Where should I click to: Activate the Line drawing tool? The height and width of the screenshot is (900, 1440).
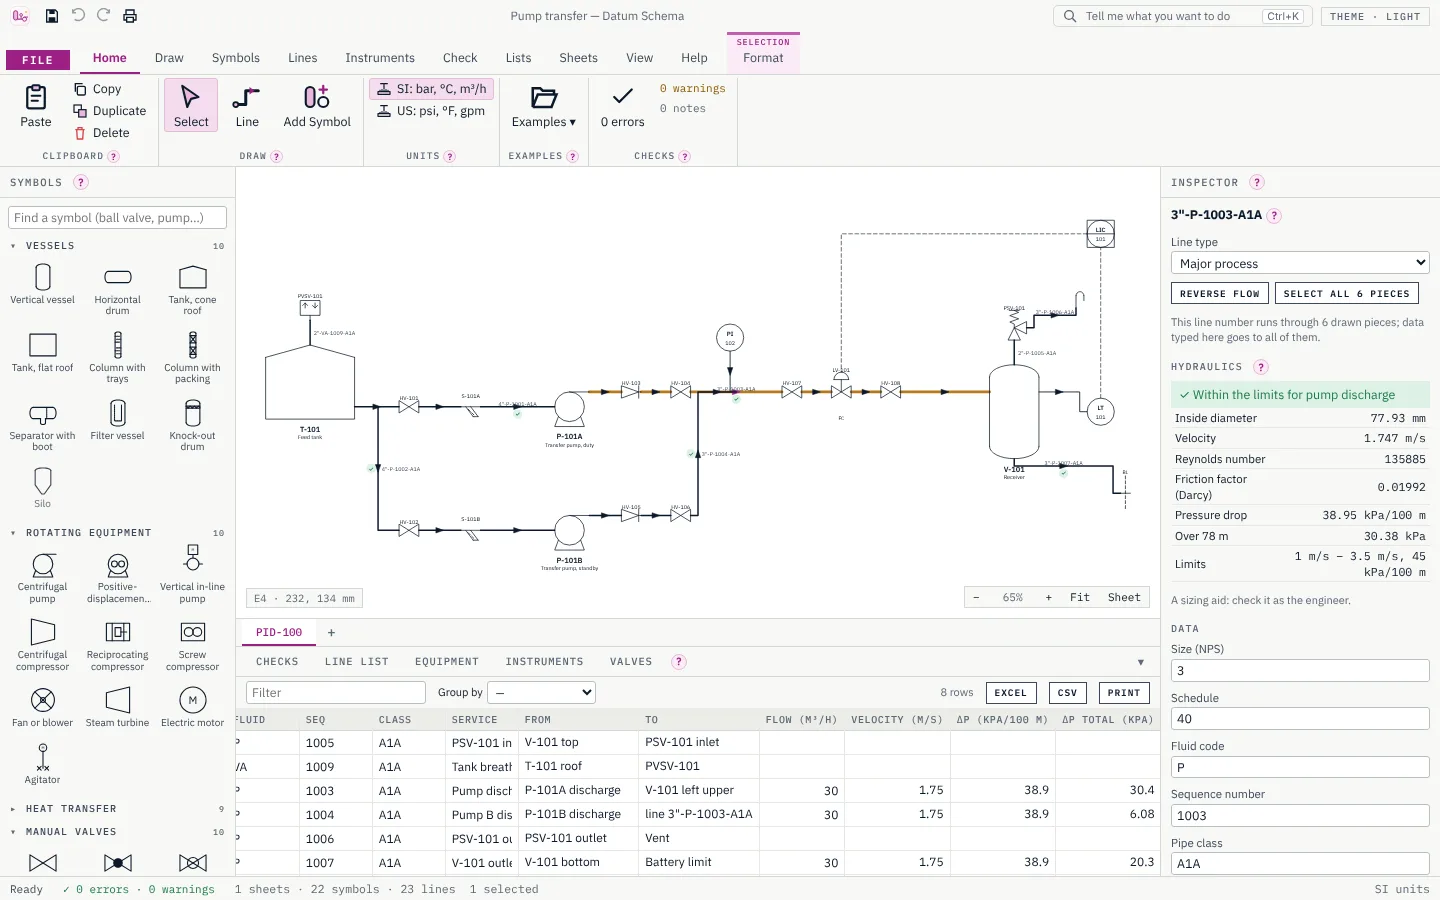[247, 106]
